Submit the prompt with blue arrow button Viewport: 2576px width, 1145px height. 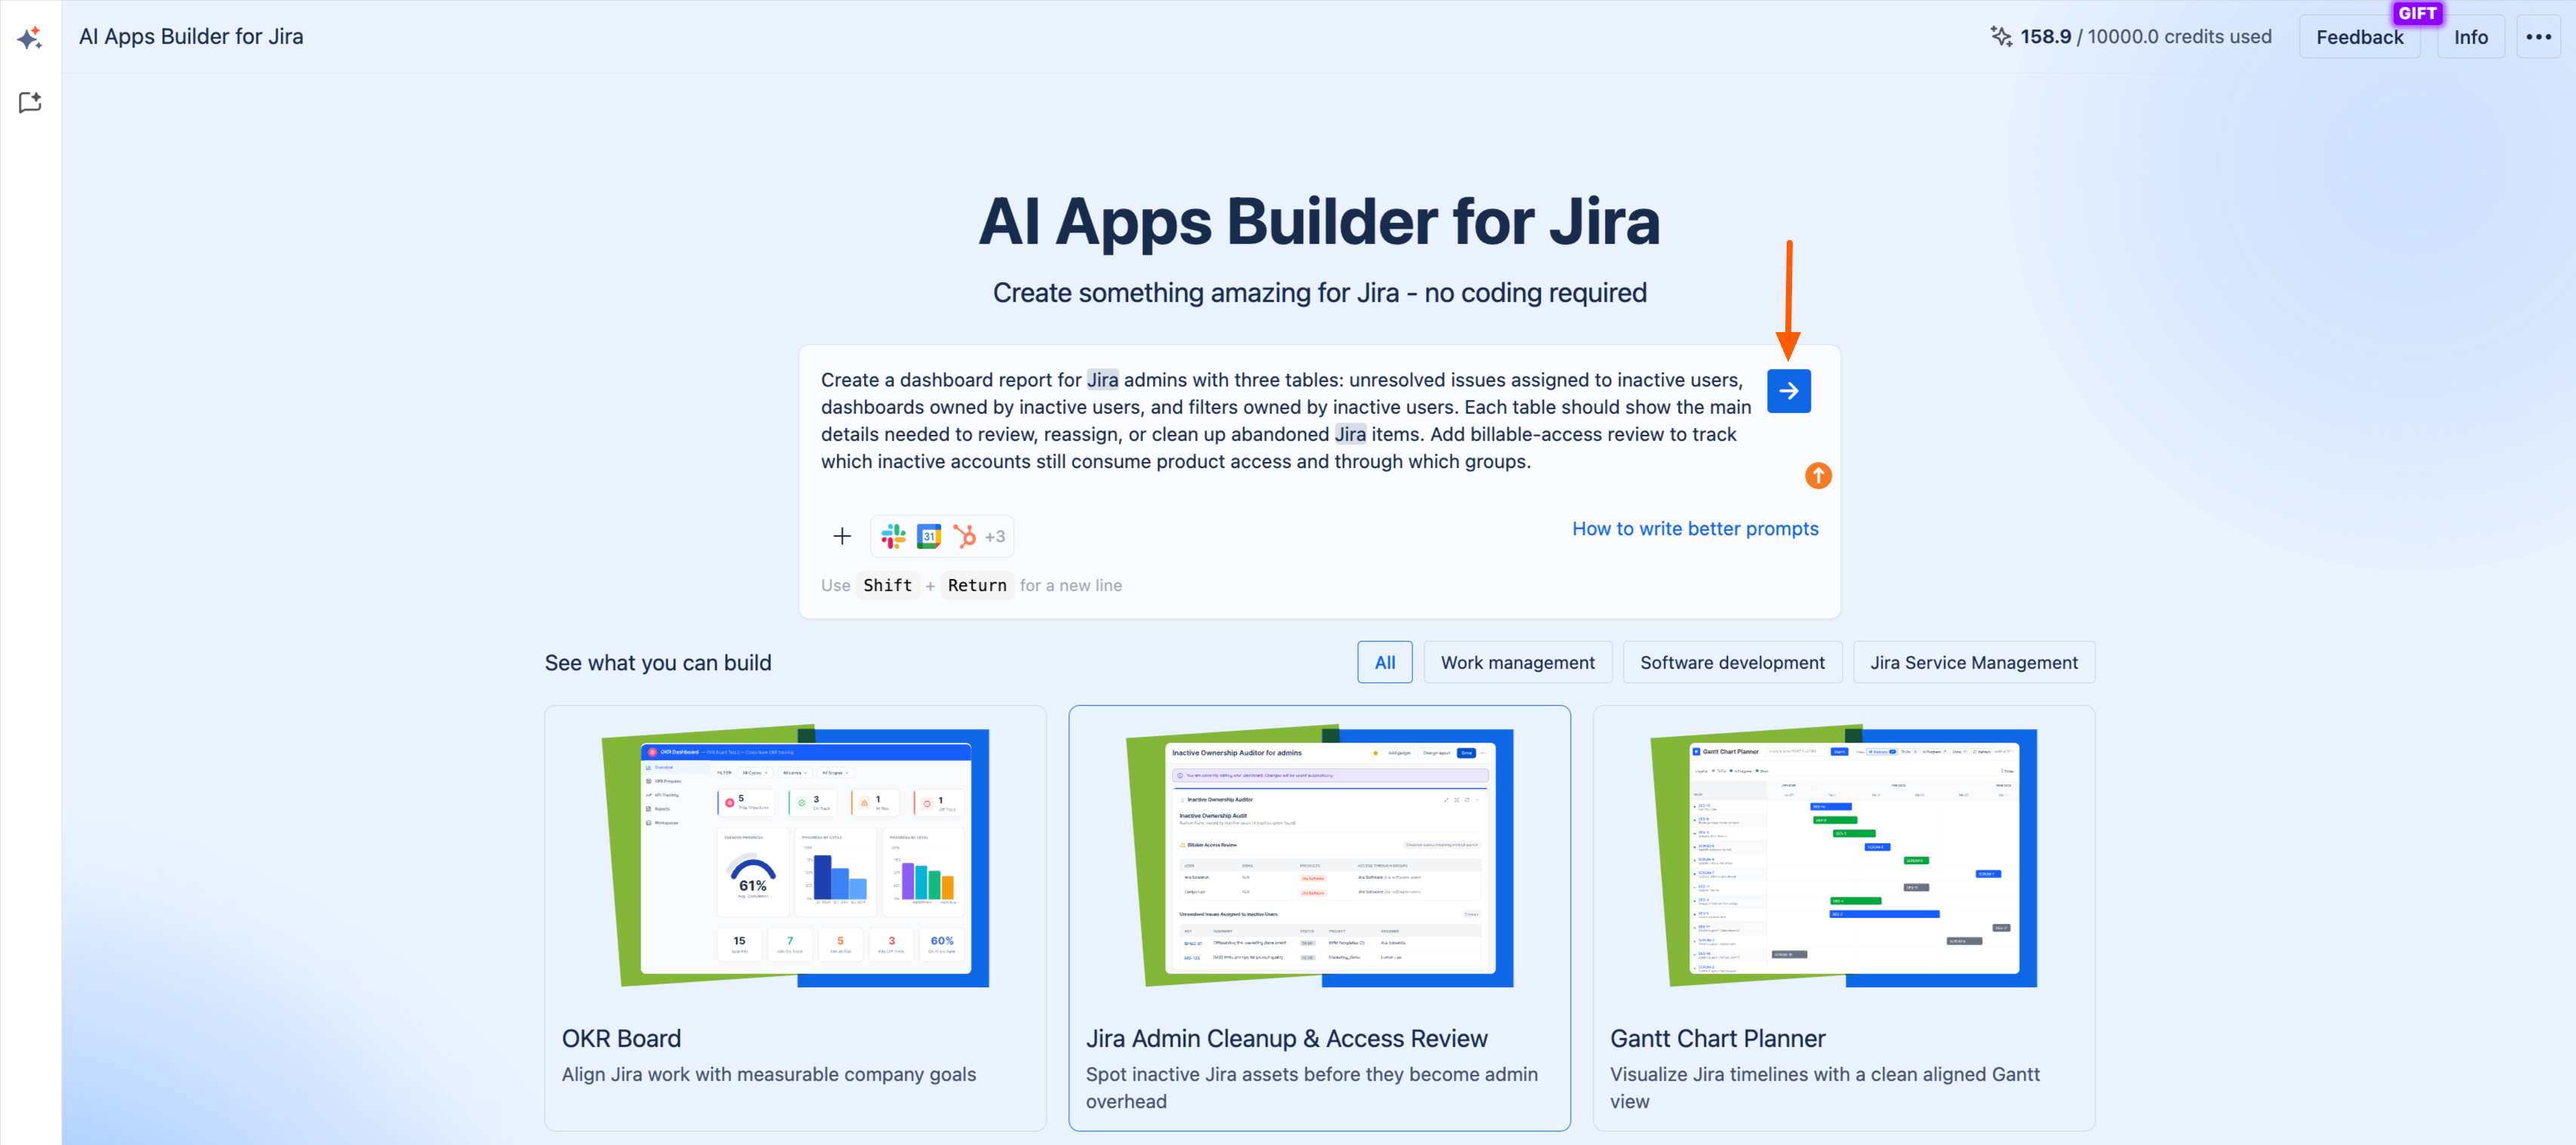[1788, 391]
